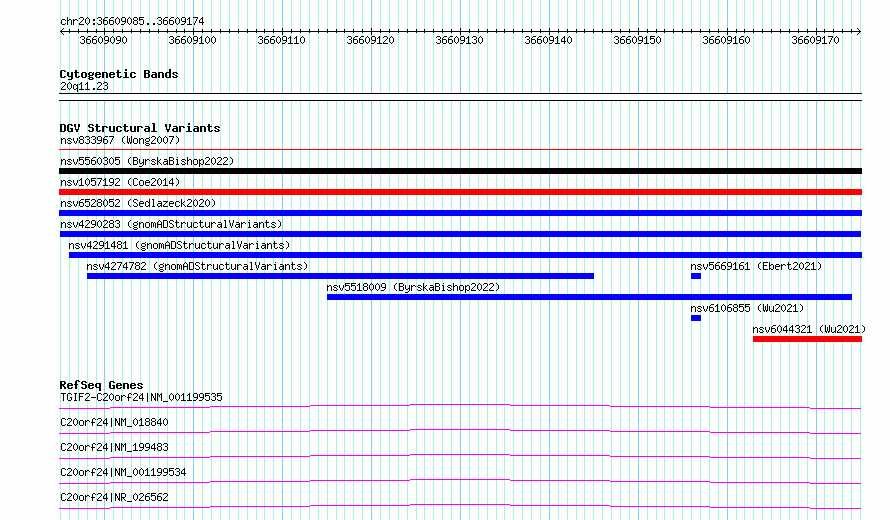Viewport: 890px width, 520px height.
Task: Click the small blue nsv5669161 marker
Action: point(696,276)
